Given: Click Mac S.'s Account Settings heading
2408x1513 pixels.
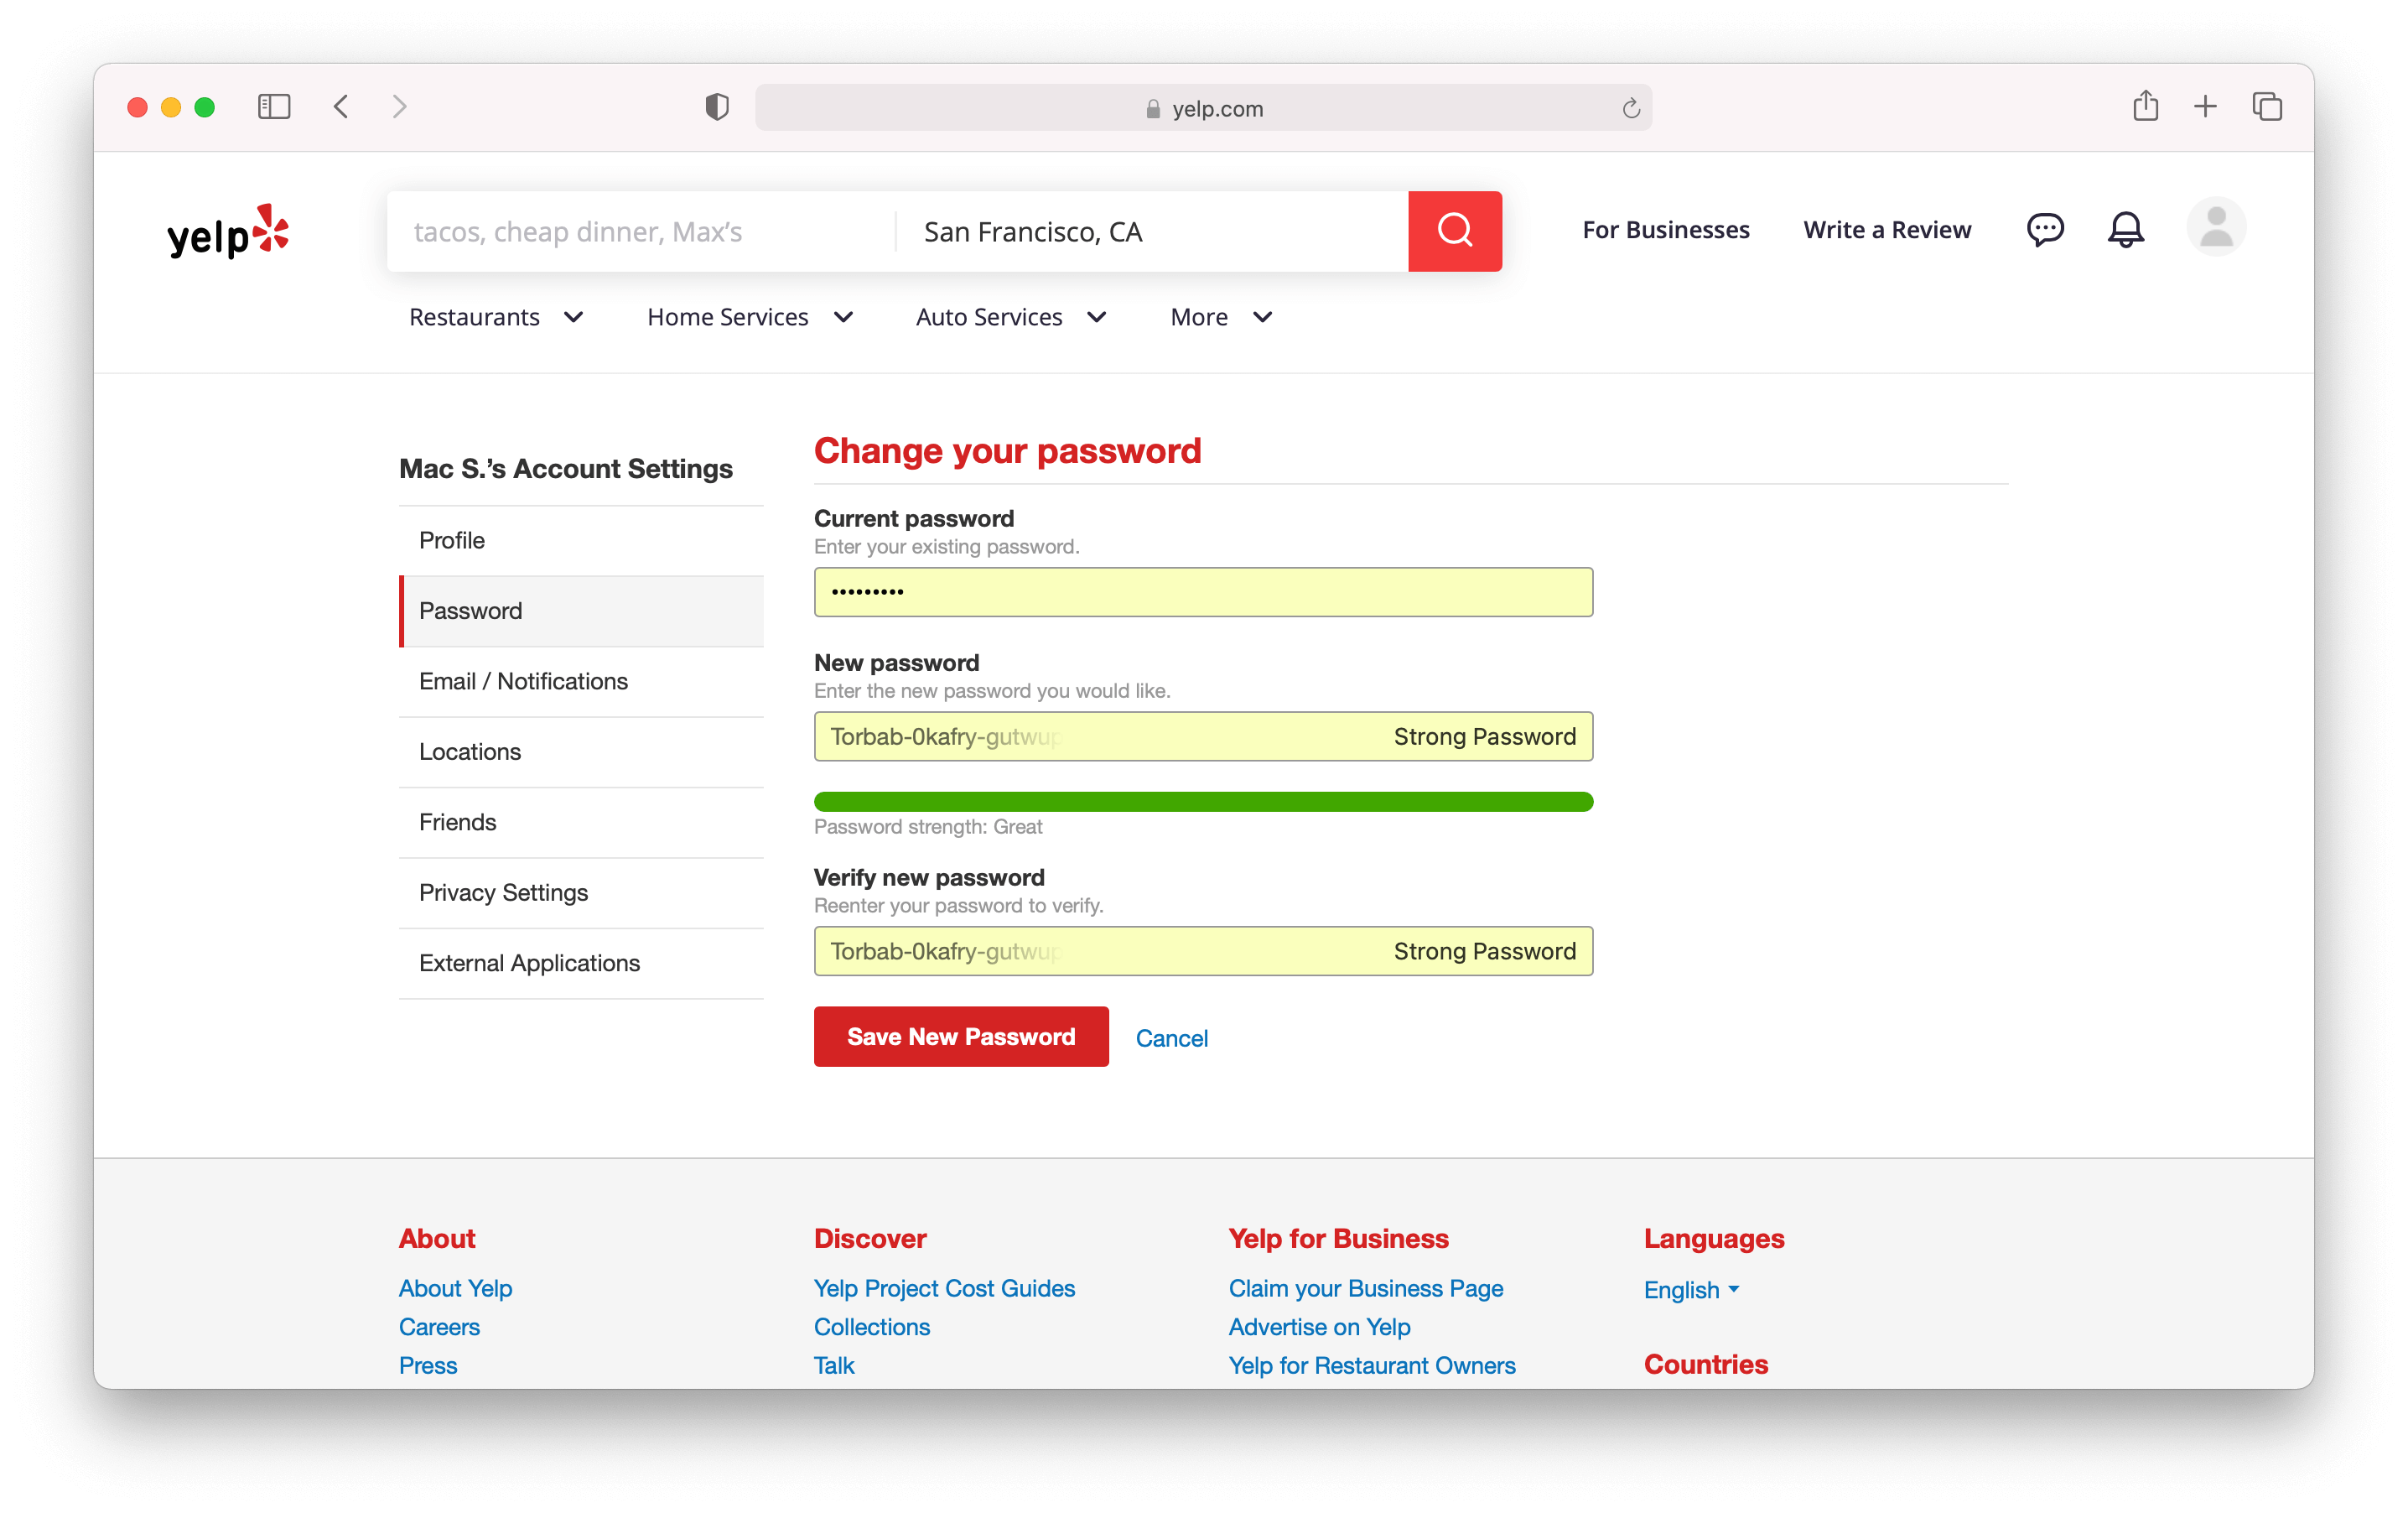Looking at the screenshot, I should [x=566, y=469].
